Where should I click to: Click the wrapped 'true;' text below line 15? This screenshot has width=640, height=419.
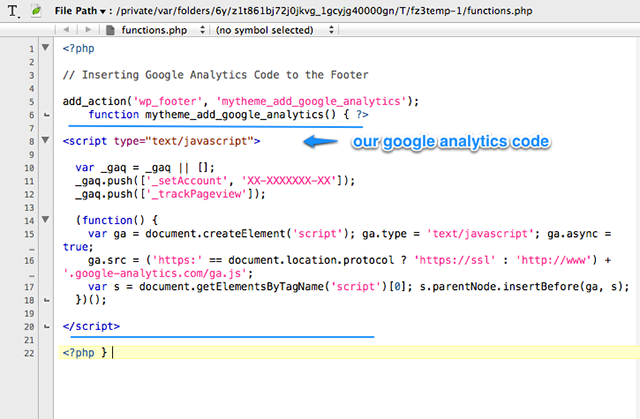point(78,247)
